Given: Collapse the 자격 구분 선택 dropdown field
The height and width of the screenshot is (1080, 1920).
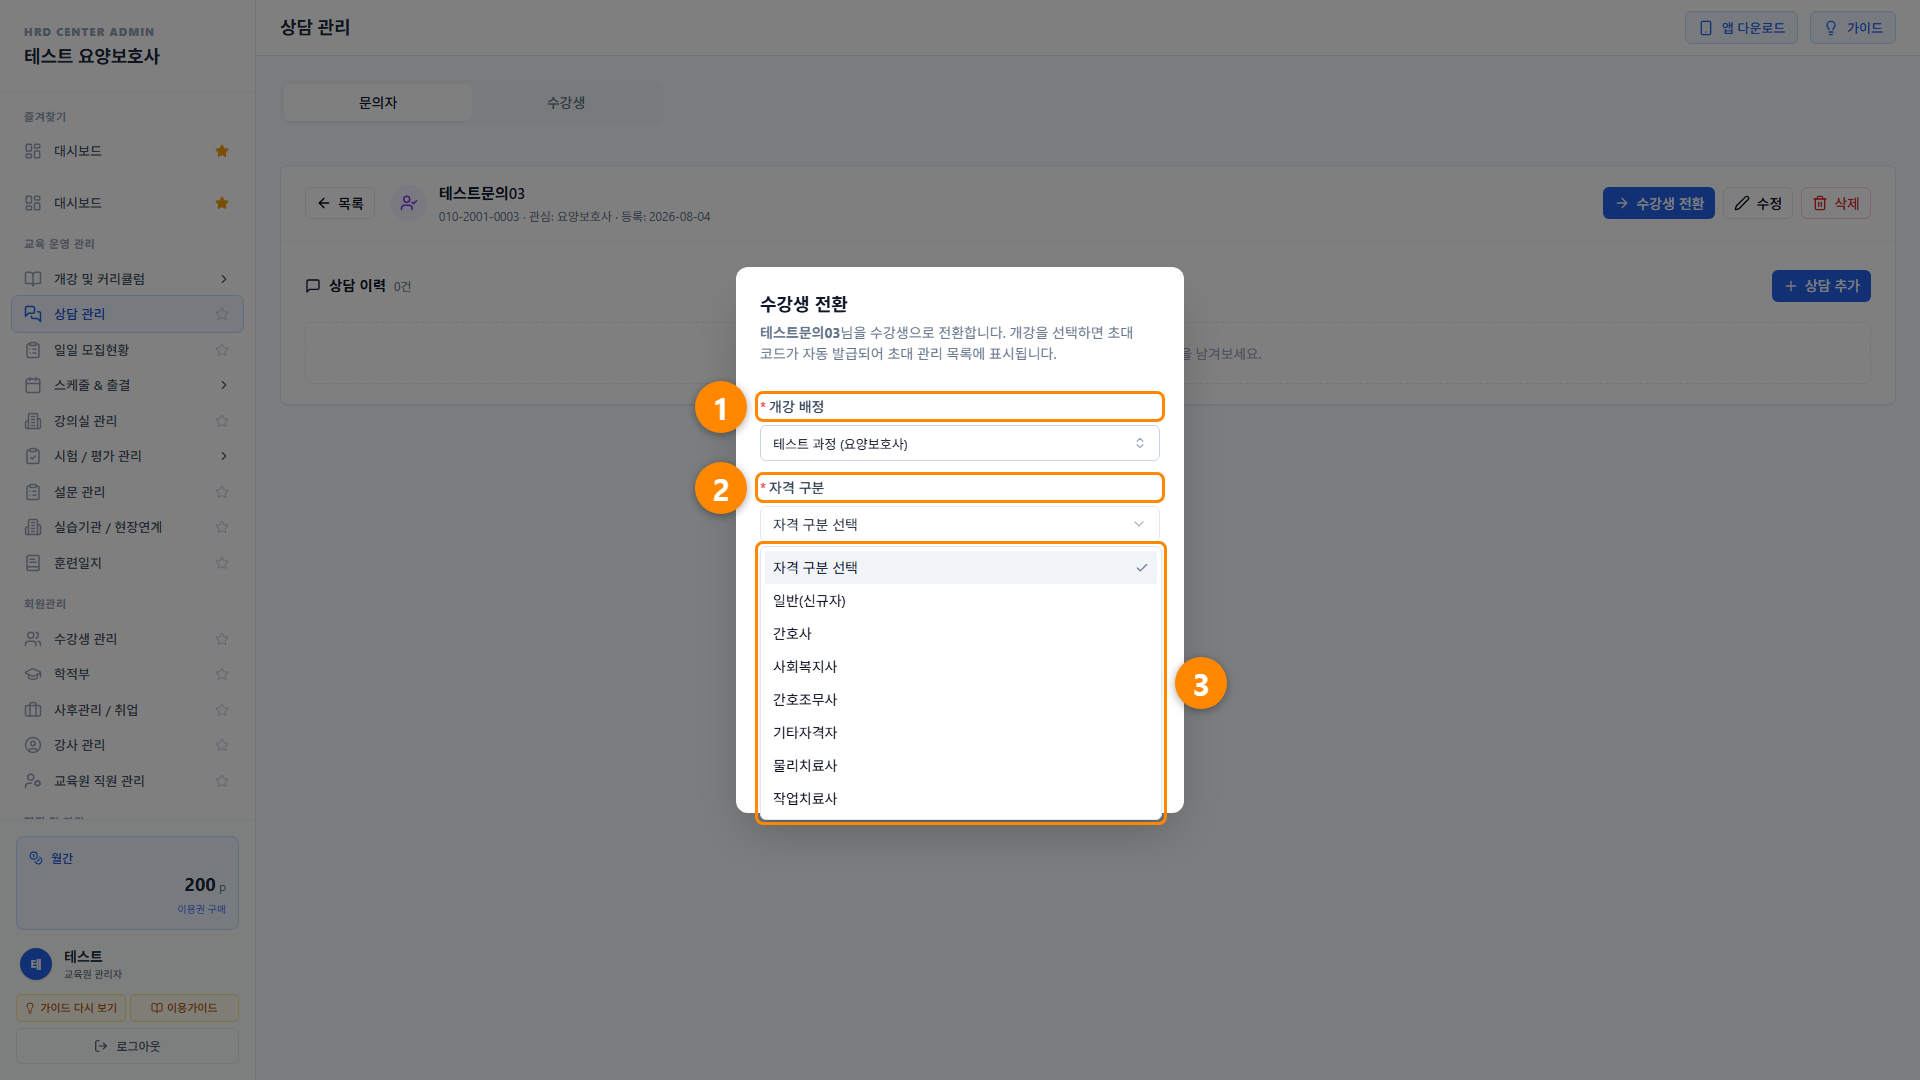Looking at the screenshot, I should coord(960,524).
